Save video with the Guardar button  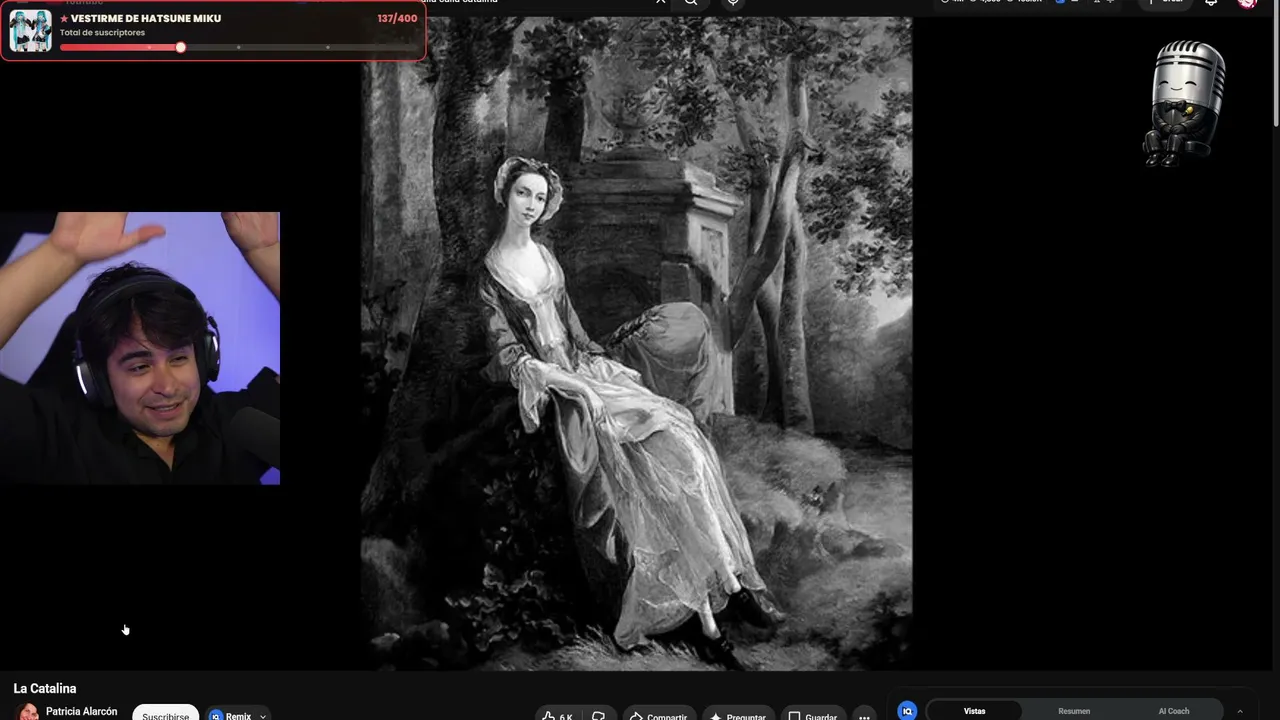coord(813,715)
